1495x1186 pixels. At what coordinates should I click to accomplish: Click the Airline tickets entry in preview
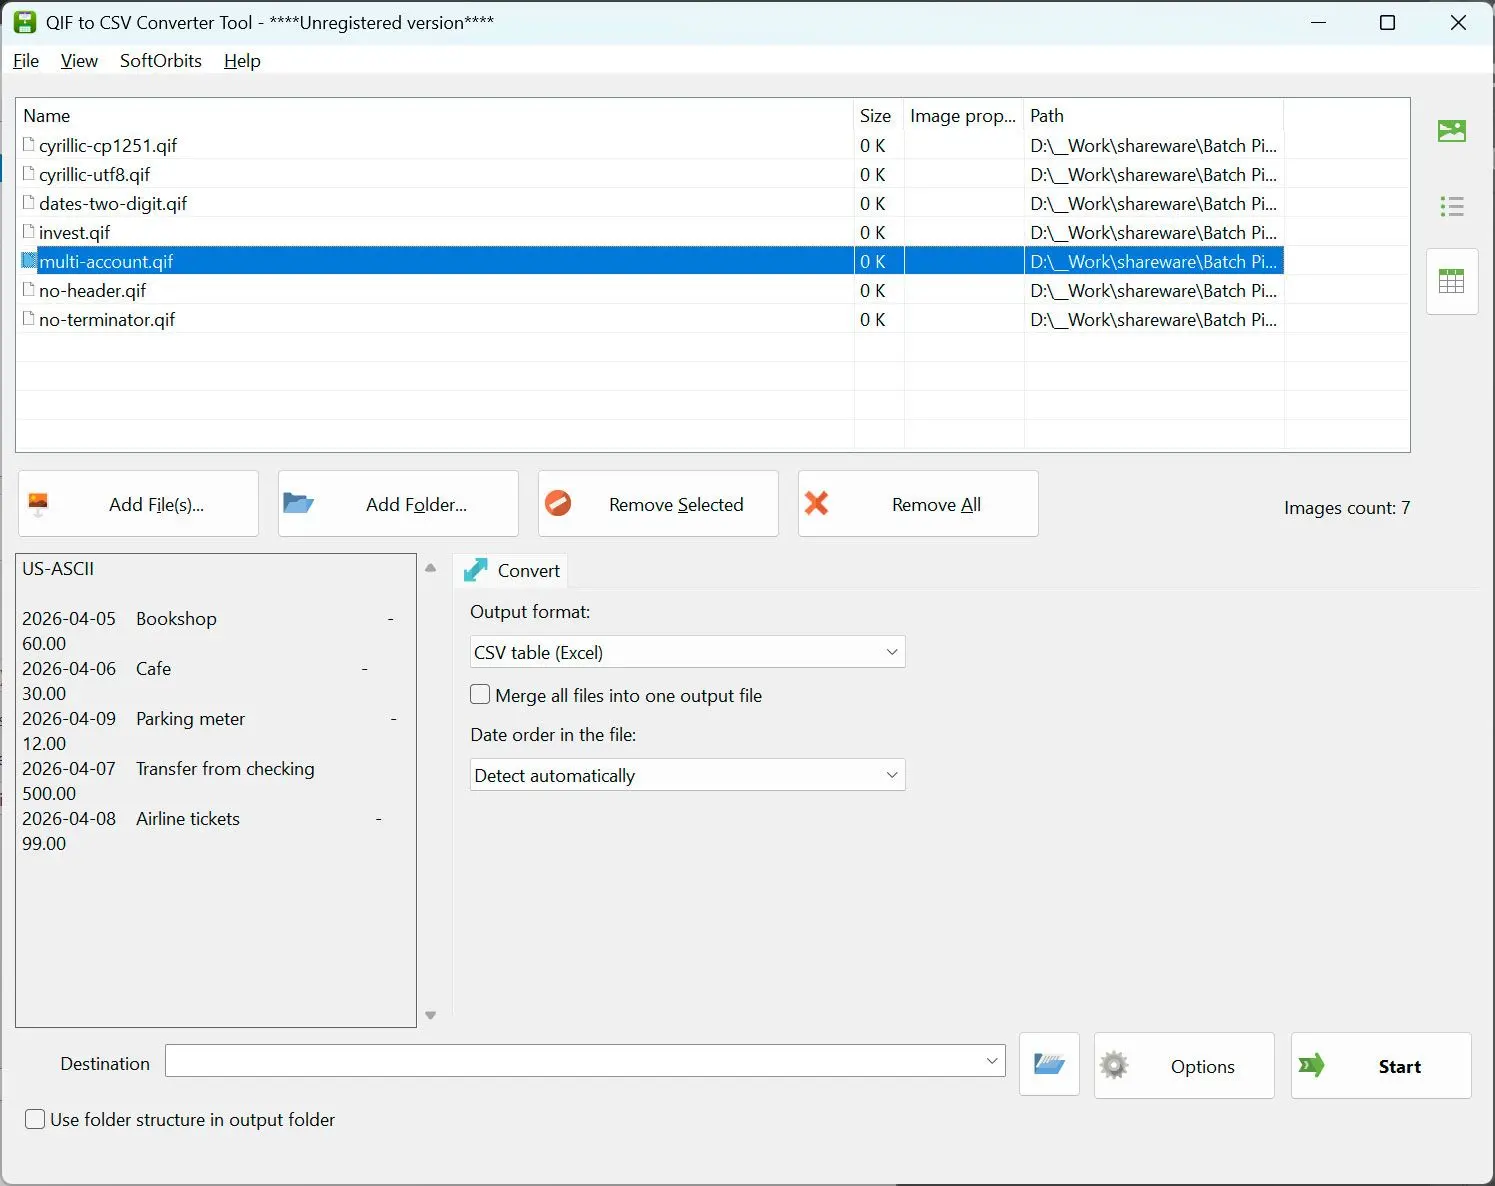[x=188, y=818]
